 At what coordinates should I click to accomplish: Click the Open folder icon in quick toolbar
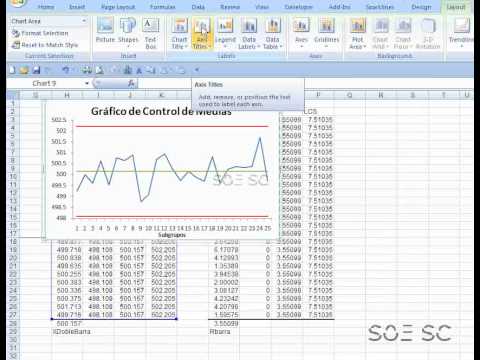(24, 70)
